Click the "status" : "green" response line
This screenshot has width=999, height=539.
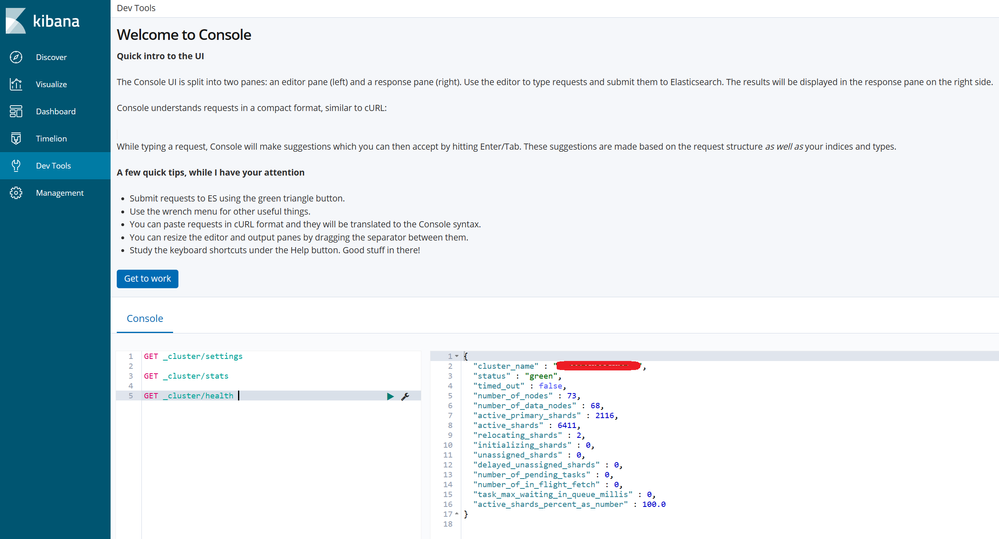point(517,376)
